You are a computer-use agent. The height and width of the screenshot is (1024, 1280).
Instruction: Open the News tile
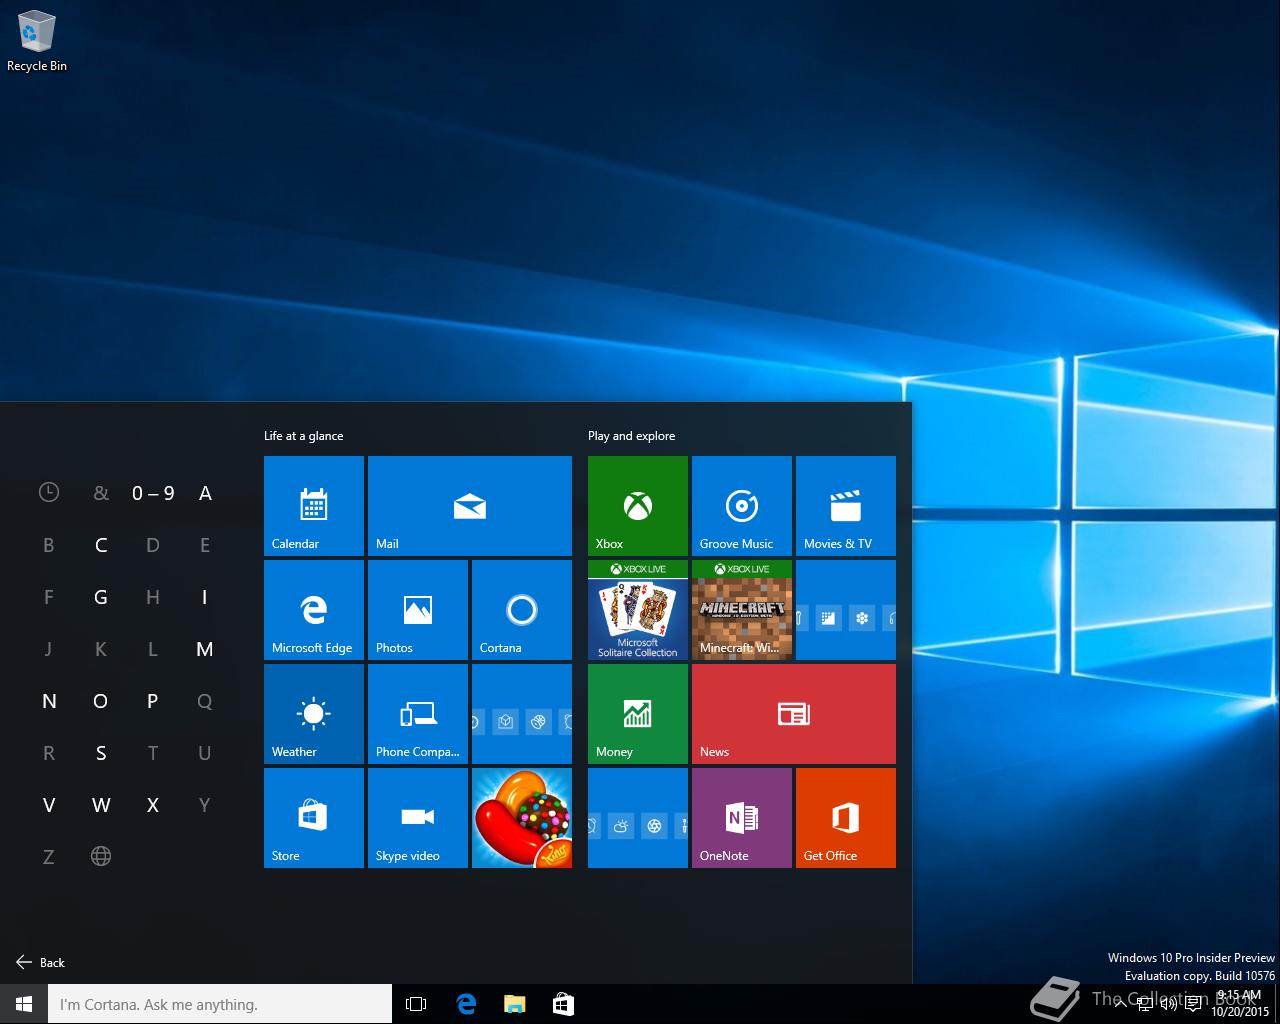click(x=794, y=714)
